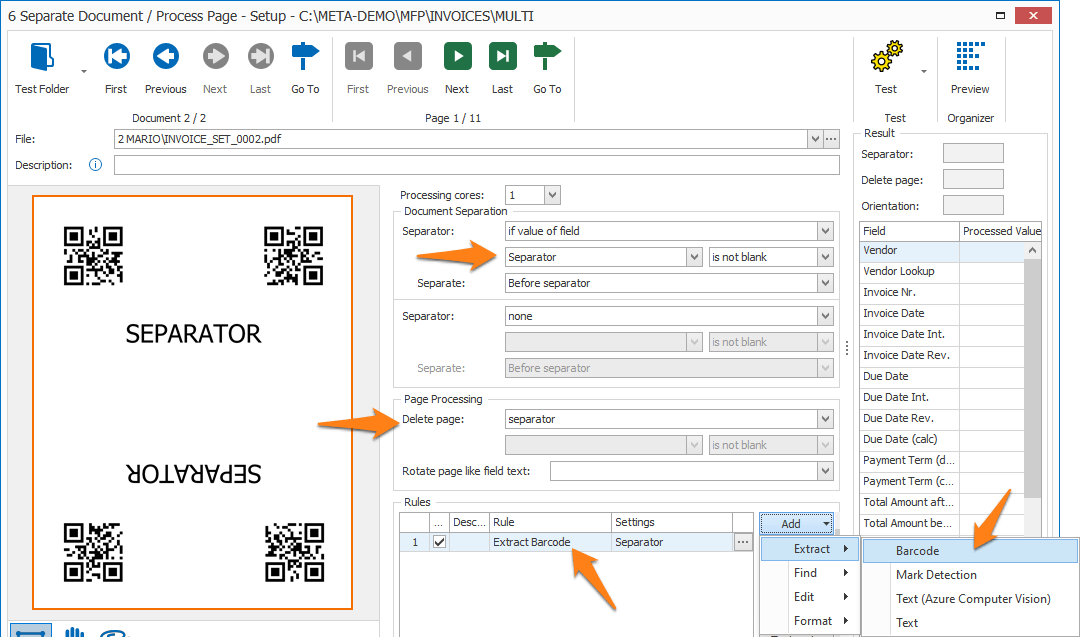Jump to Previous page

[407, 56]
